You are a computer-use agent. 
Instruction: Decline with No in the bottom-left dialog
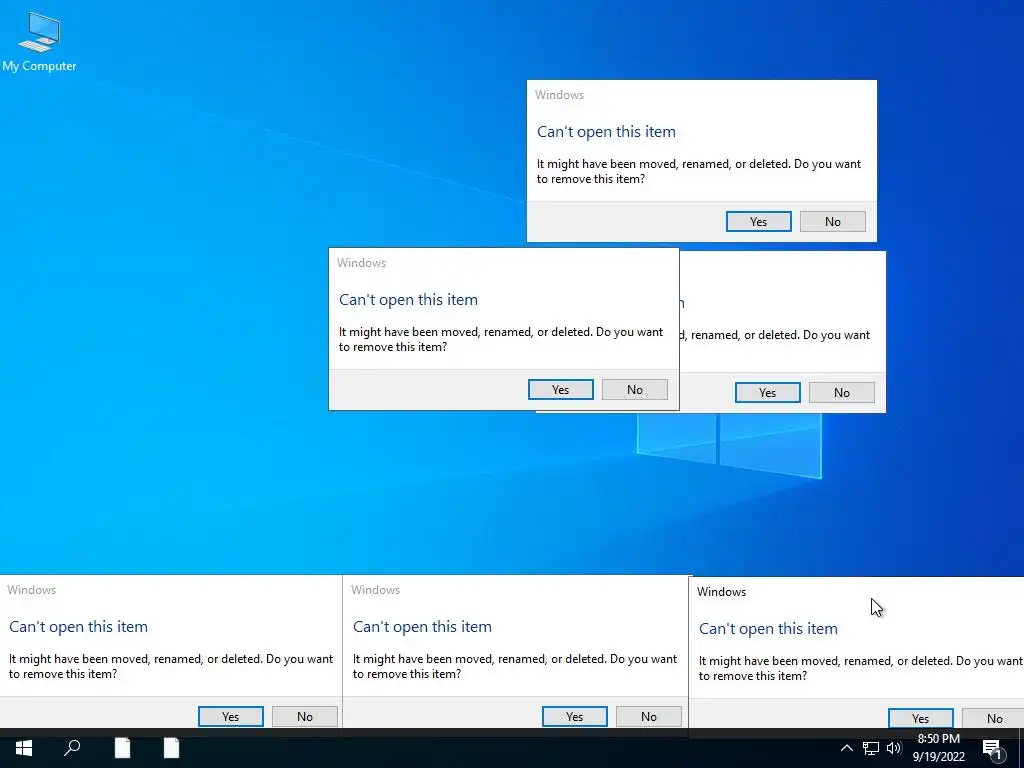point(305,716)
